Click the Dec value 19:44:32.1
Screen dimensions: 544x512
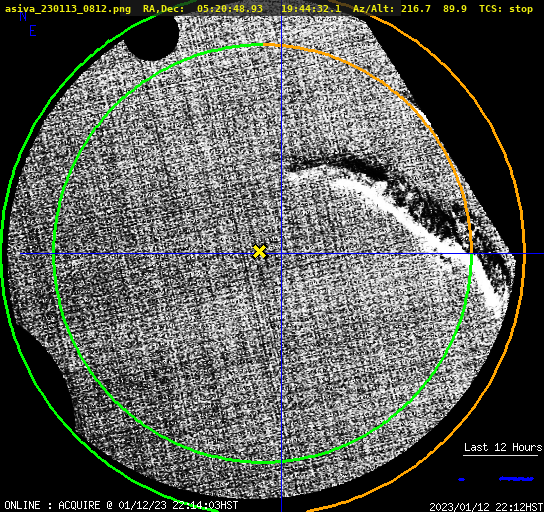point(311,9)
